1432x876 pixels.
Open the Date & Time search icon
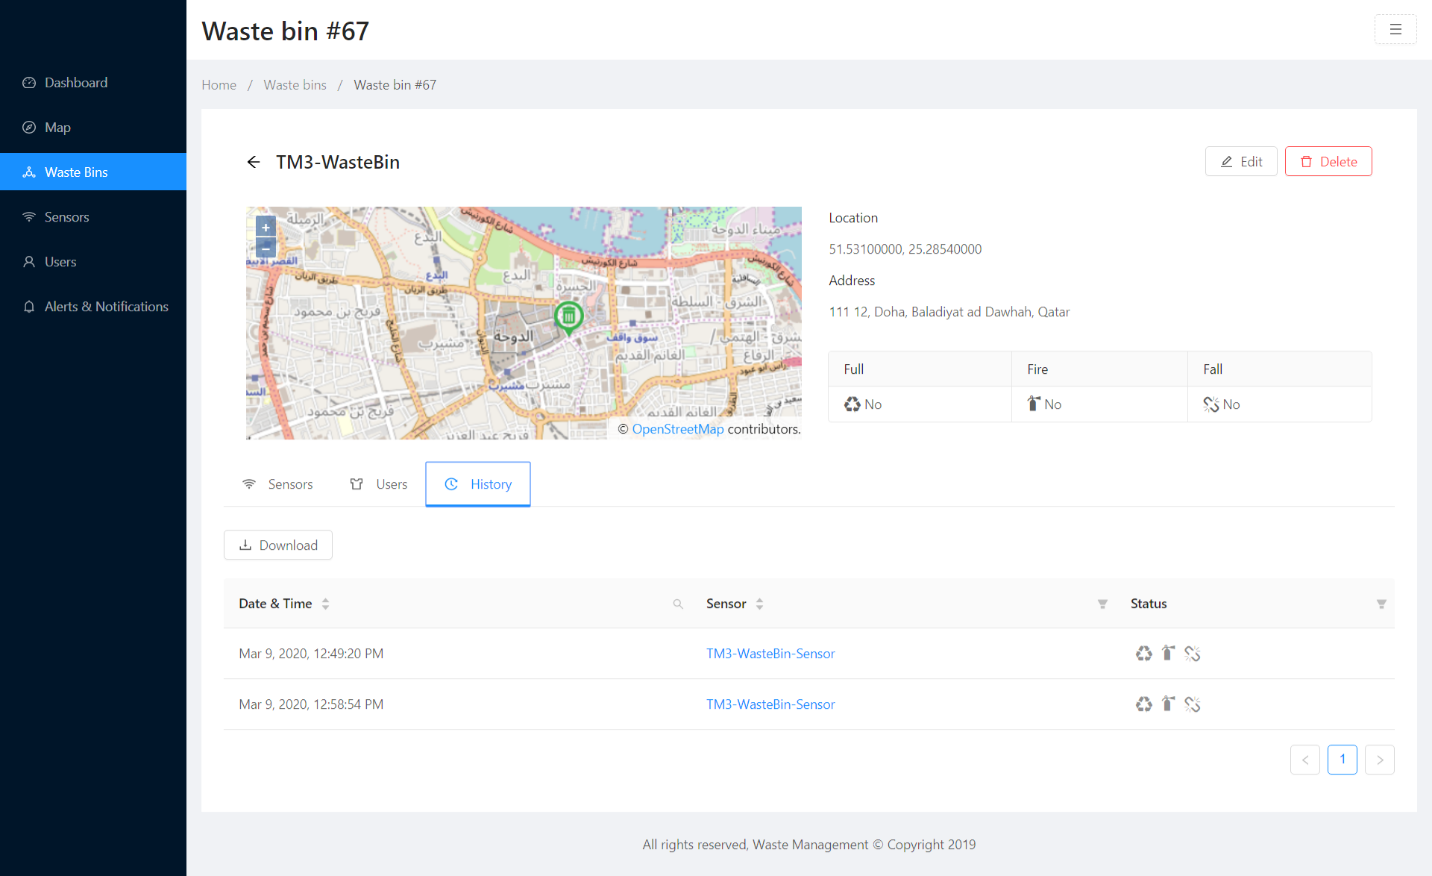pyautogui.click(x=678, y=604)
